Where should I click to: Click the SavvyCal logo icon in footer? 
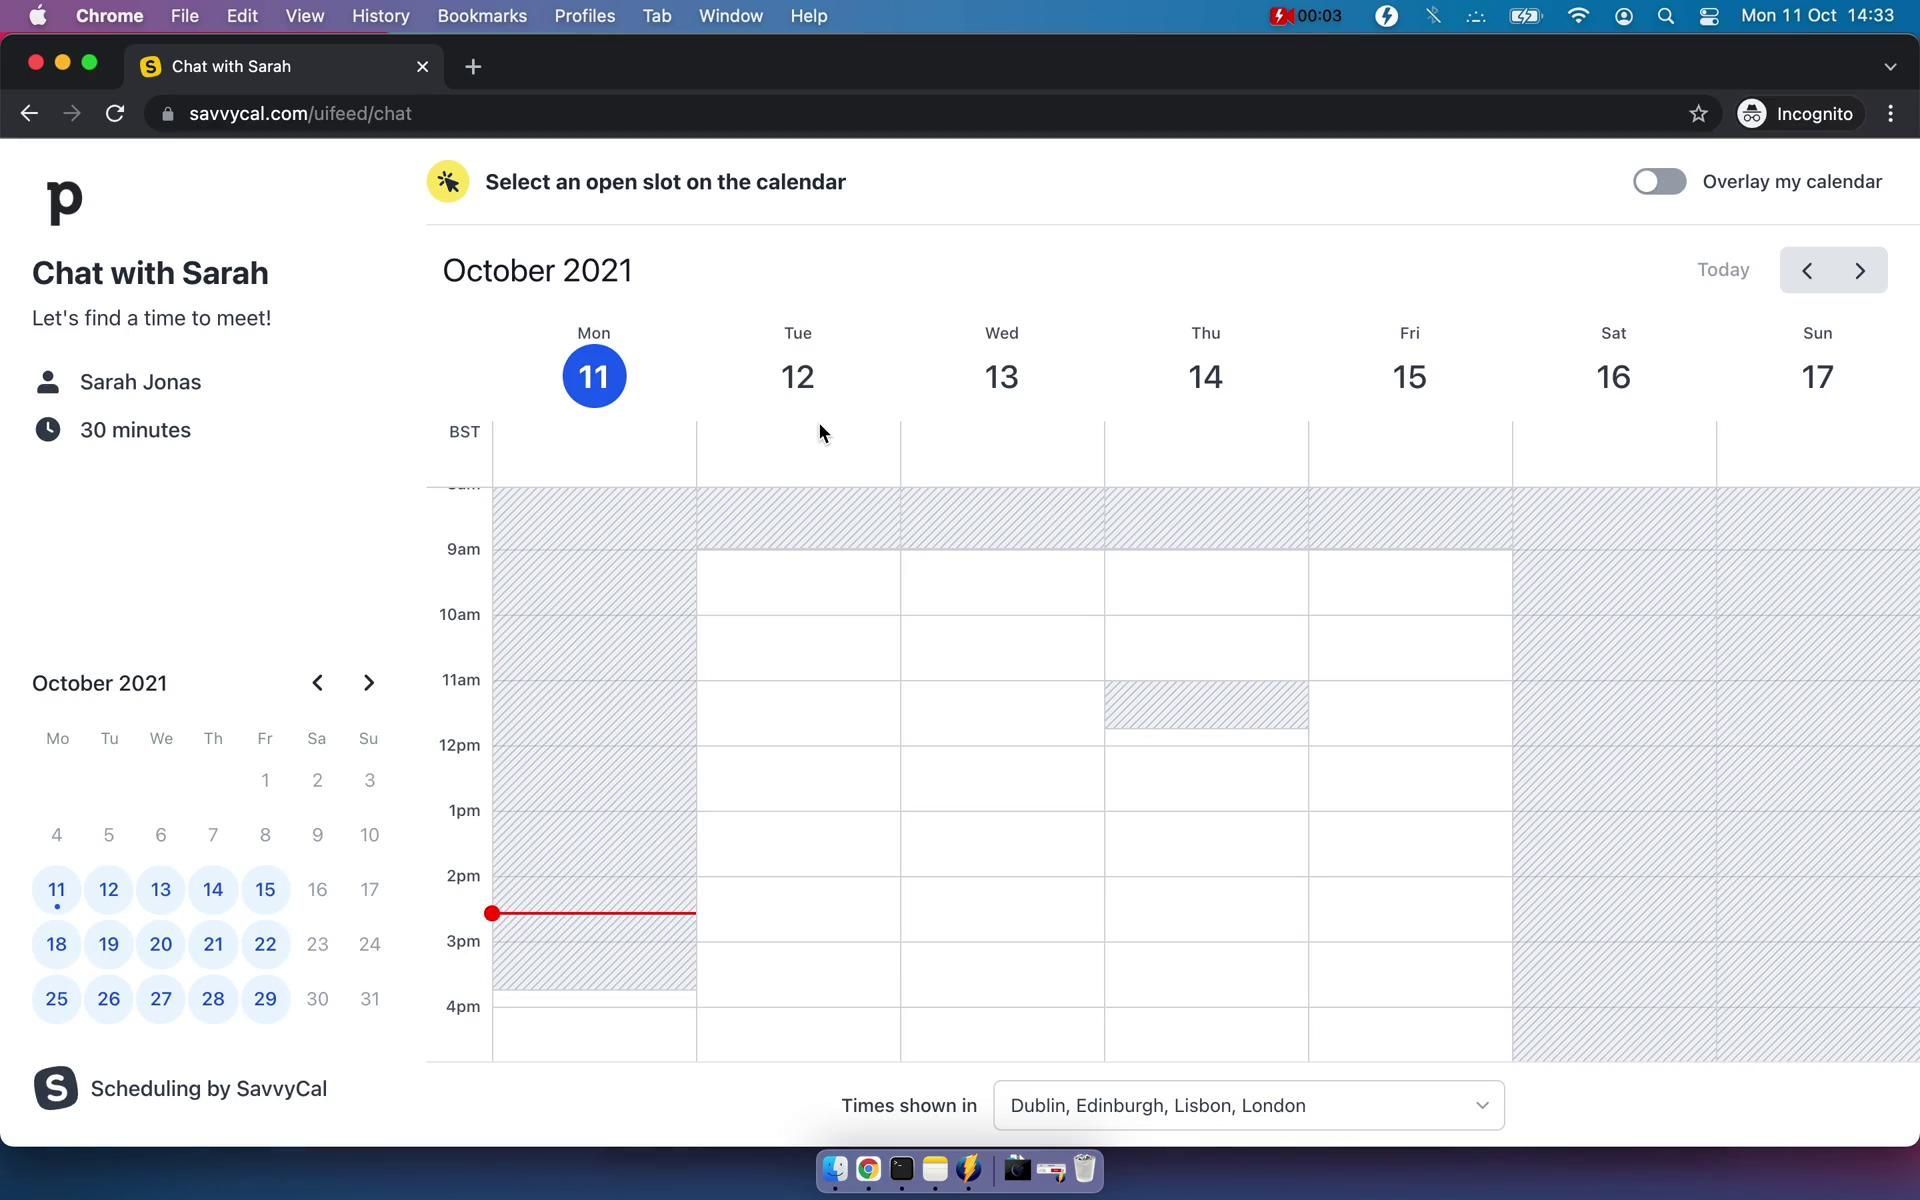(55, 1088)
